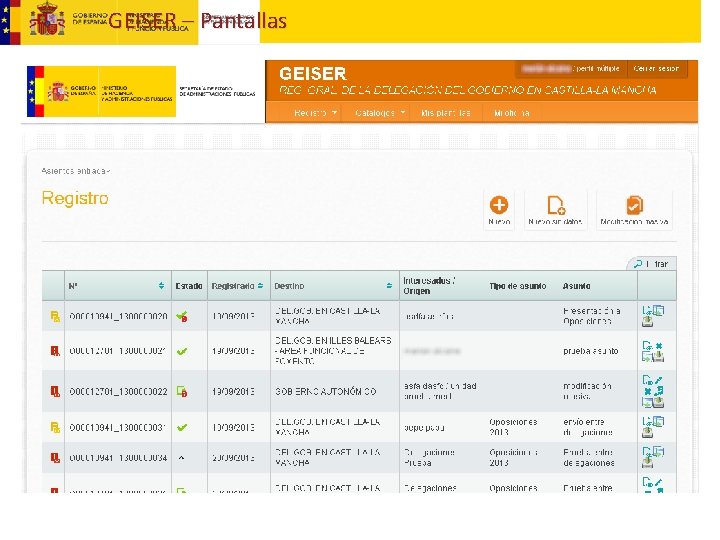Click prueba asunto cell
The height and width of the screenshot is (540, 720).
pos(591,351)
